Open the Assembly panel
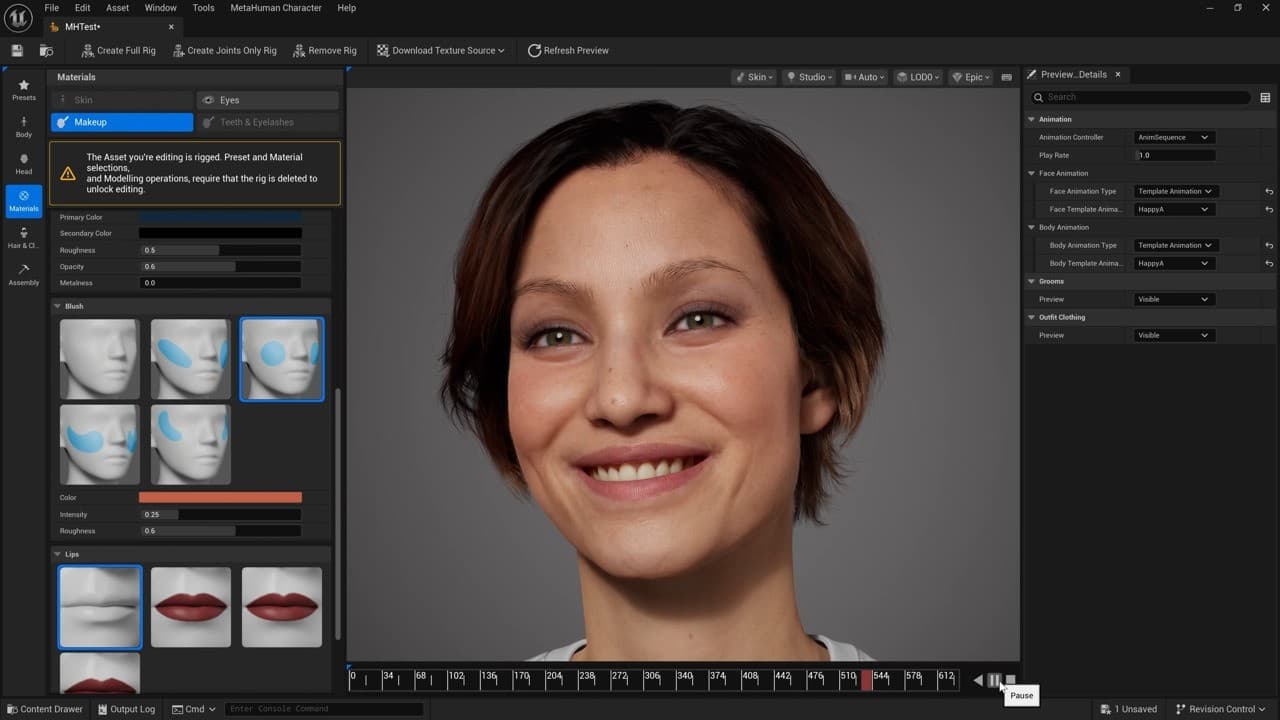The height and width of the screenshot is (720, 1280). (23, 275)
